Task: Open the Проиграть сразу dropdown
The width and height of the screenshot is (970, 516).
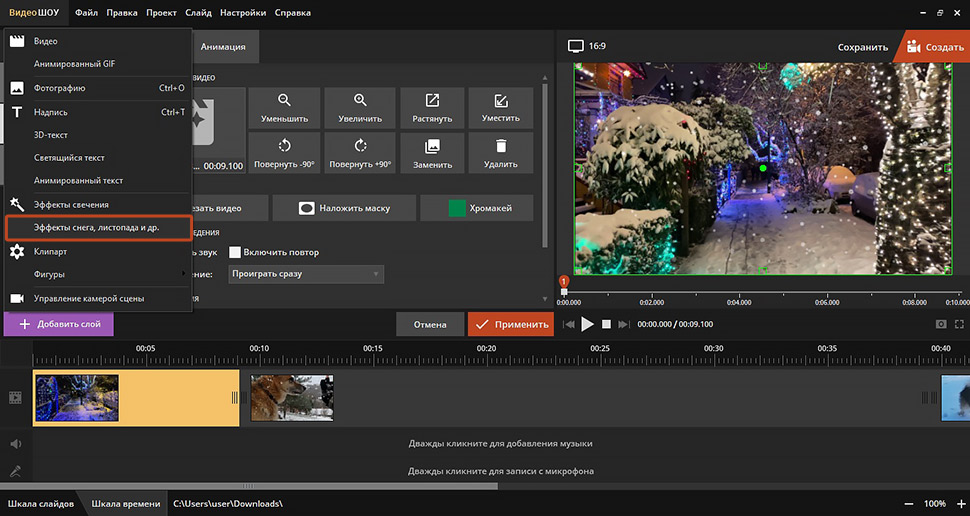Action: 306,274
